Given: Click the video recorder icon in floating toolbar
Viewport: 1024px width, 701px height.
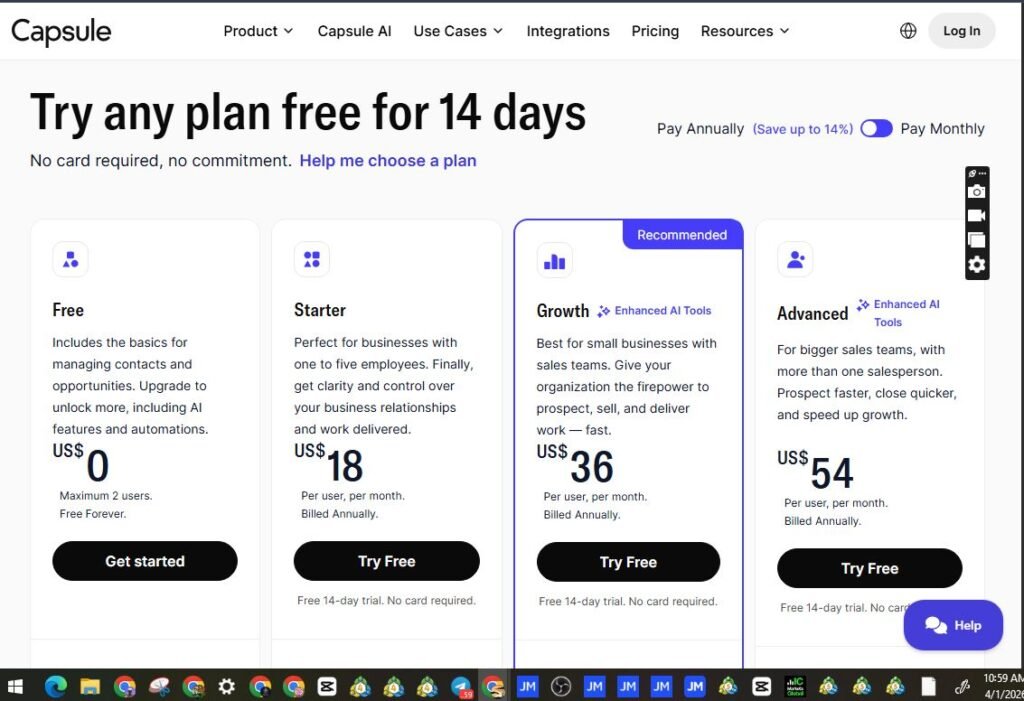Looking at the screenshot, I should click(x=976, y=215).
